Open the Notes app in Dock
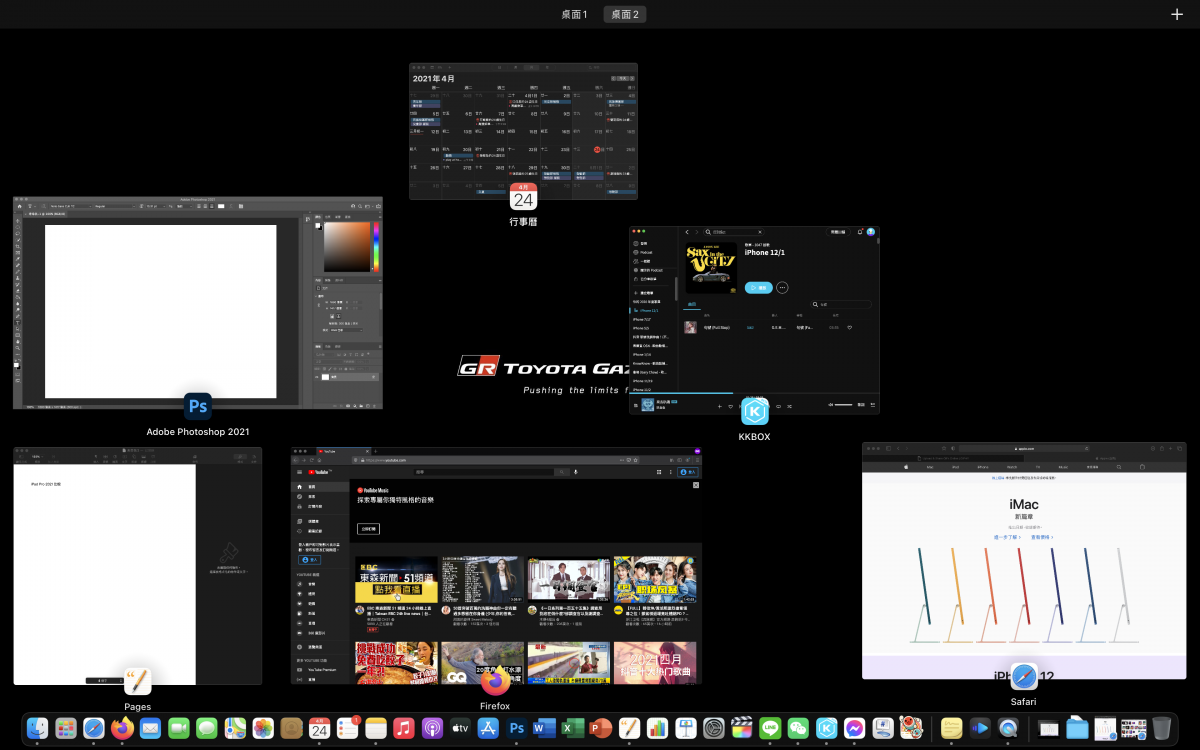Screen dimensions: 1200x750 [x=375, y=729]
